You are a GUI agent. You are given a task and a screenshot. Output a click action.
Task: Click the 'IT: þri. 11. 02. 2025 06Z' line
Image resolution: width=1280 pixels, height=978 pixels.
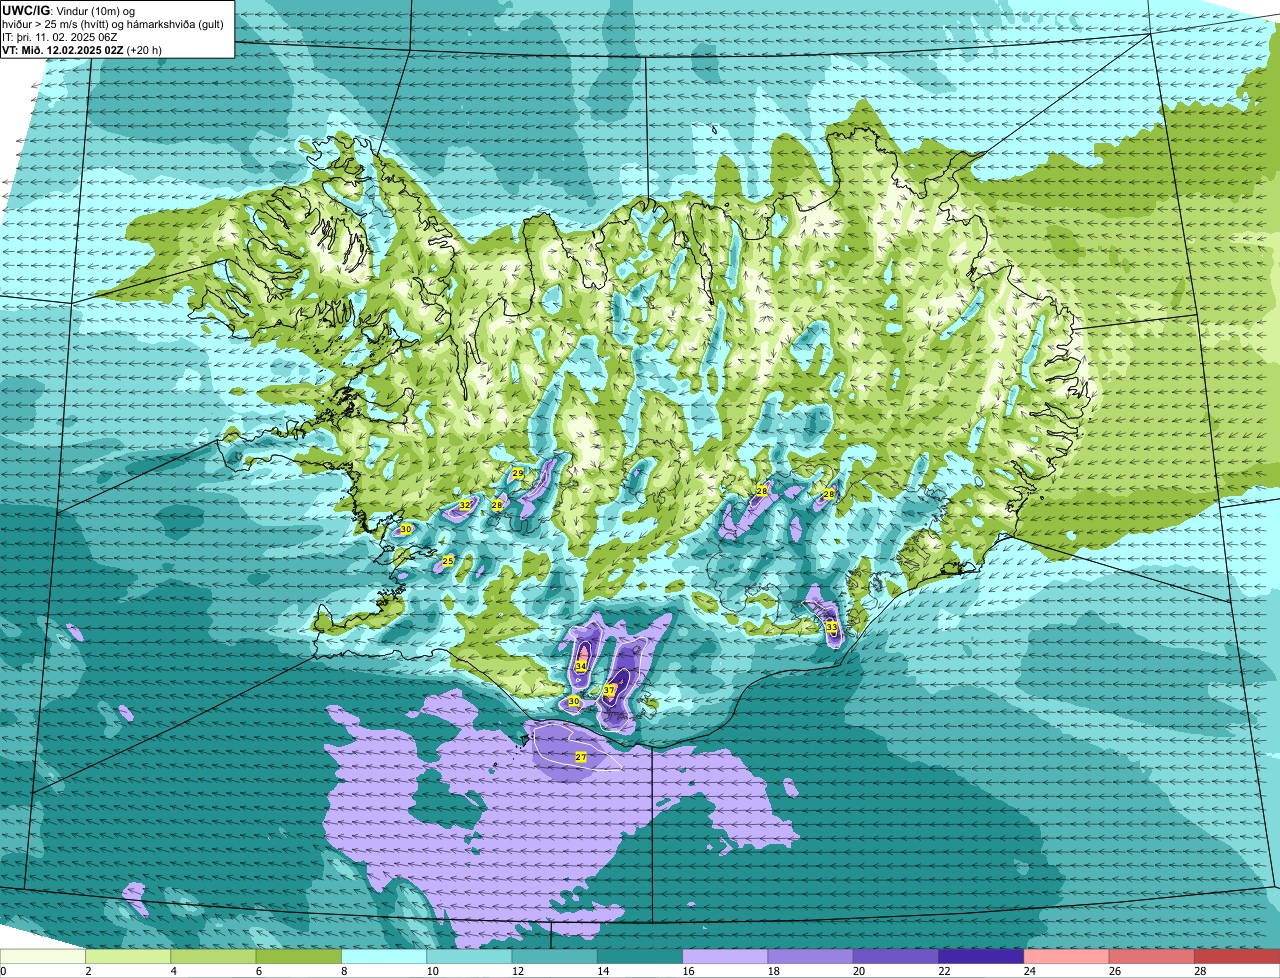[x=60, y=37]
